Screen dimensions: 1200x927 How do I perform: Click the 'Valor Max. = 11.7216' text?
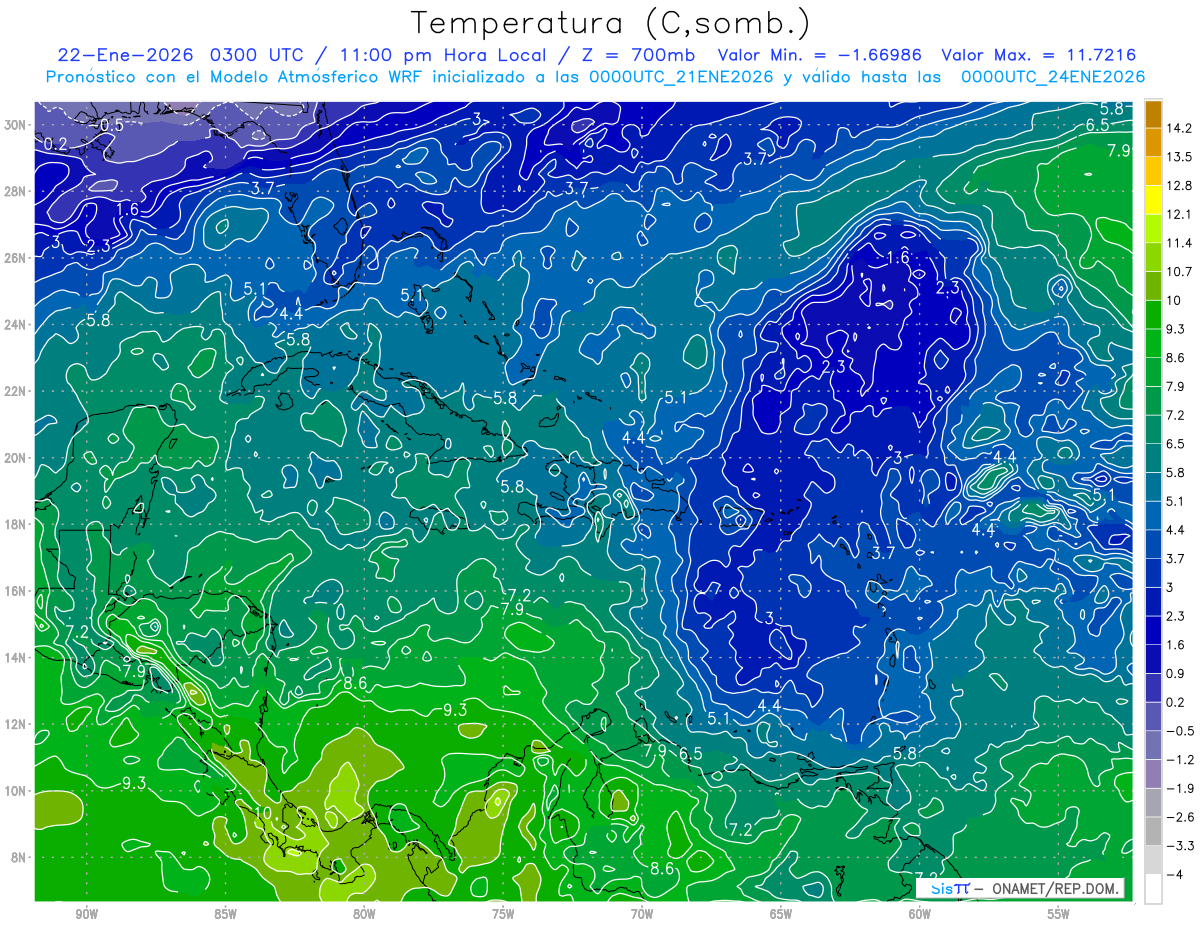1039,55
